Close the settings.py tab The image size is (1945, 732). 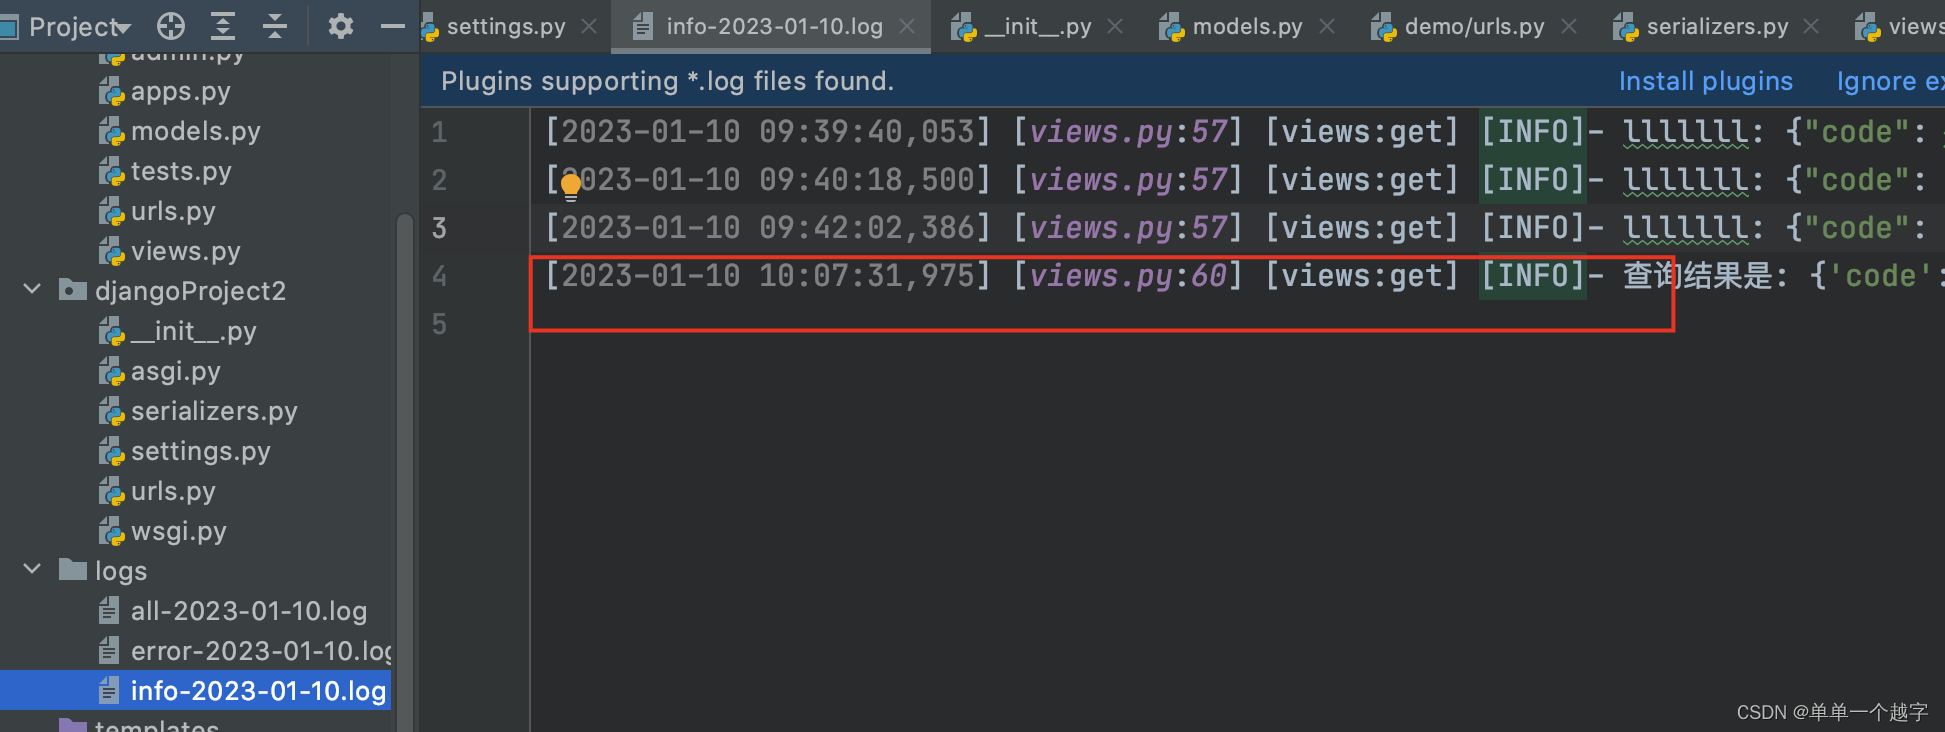pyautogui.click(x=589, y=27)
